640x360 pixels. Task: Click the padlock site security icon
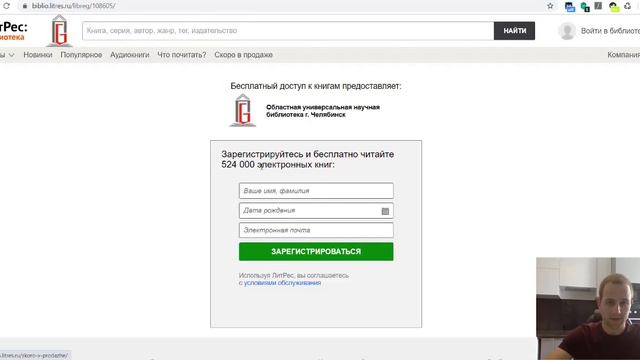pyautogui.click(x=24, y=6)
